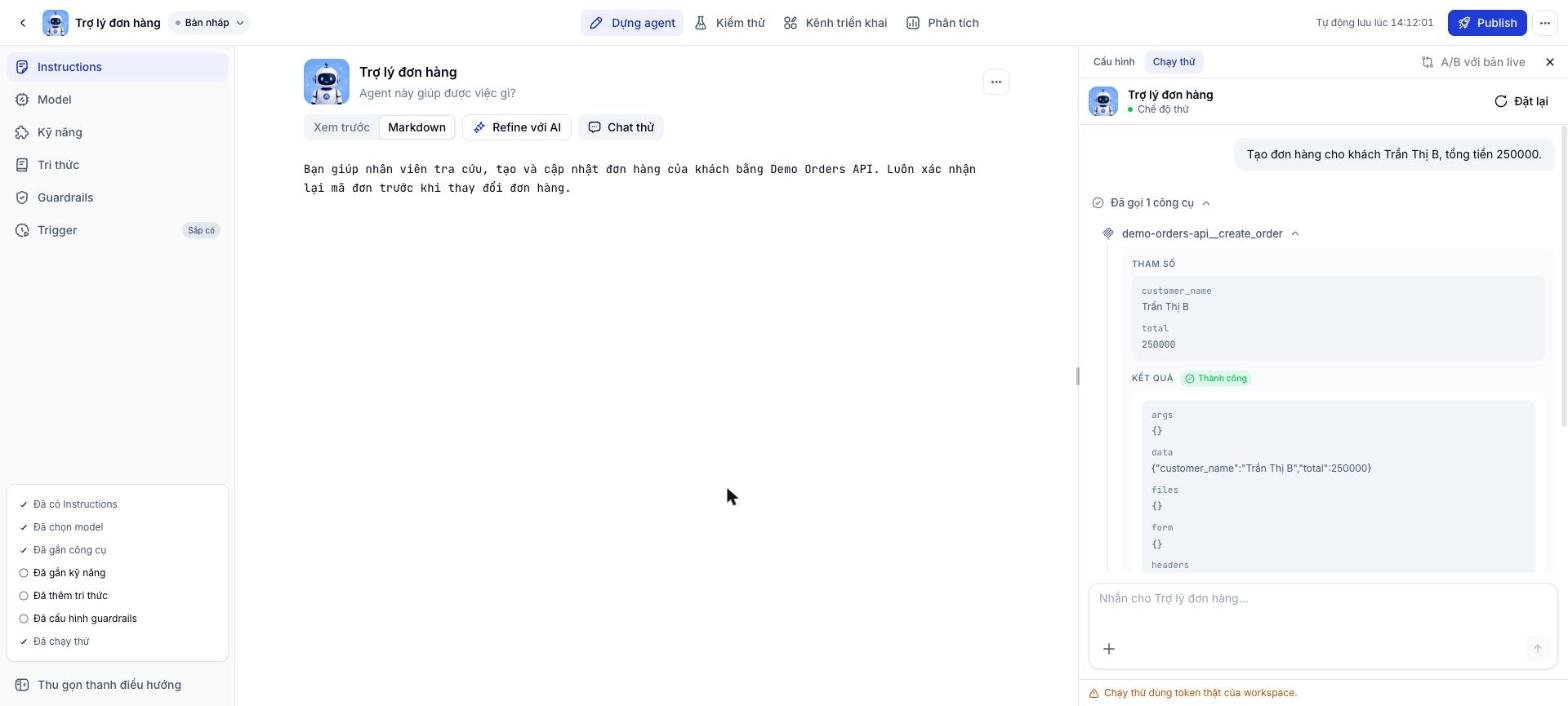
Task: Click the plus attachment icon in chat input
Action: pyautogui.click(x=1109, y=649)
